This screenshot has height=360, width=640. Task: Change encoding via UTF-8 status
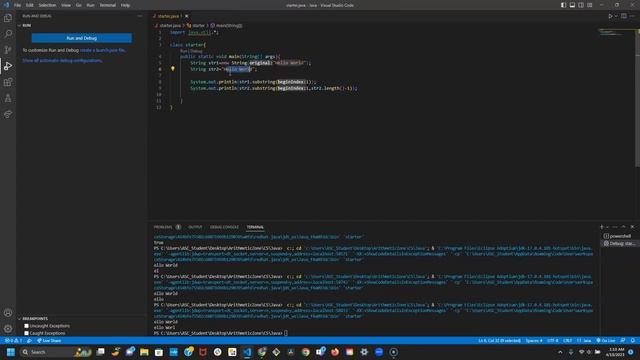[553, 340]
